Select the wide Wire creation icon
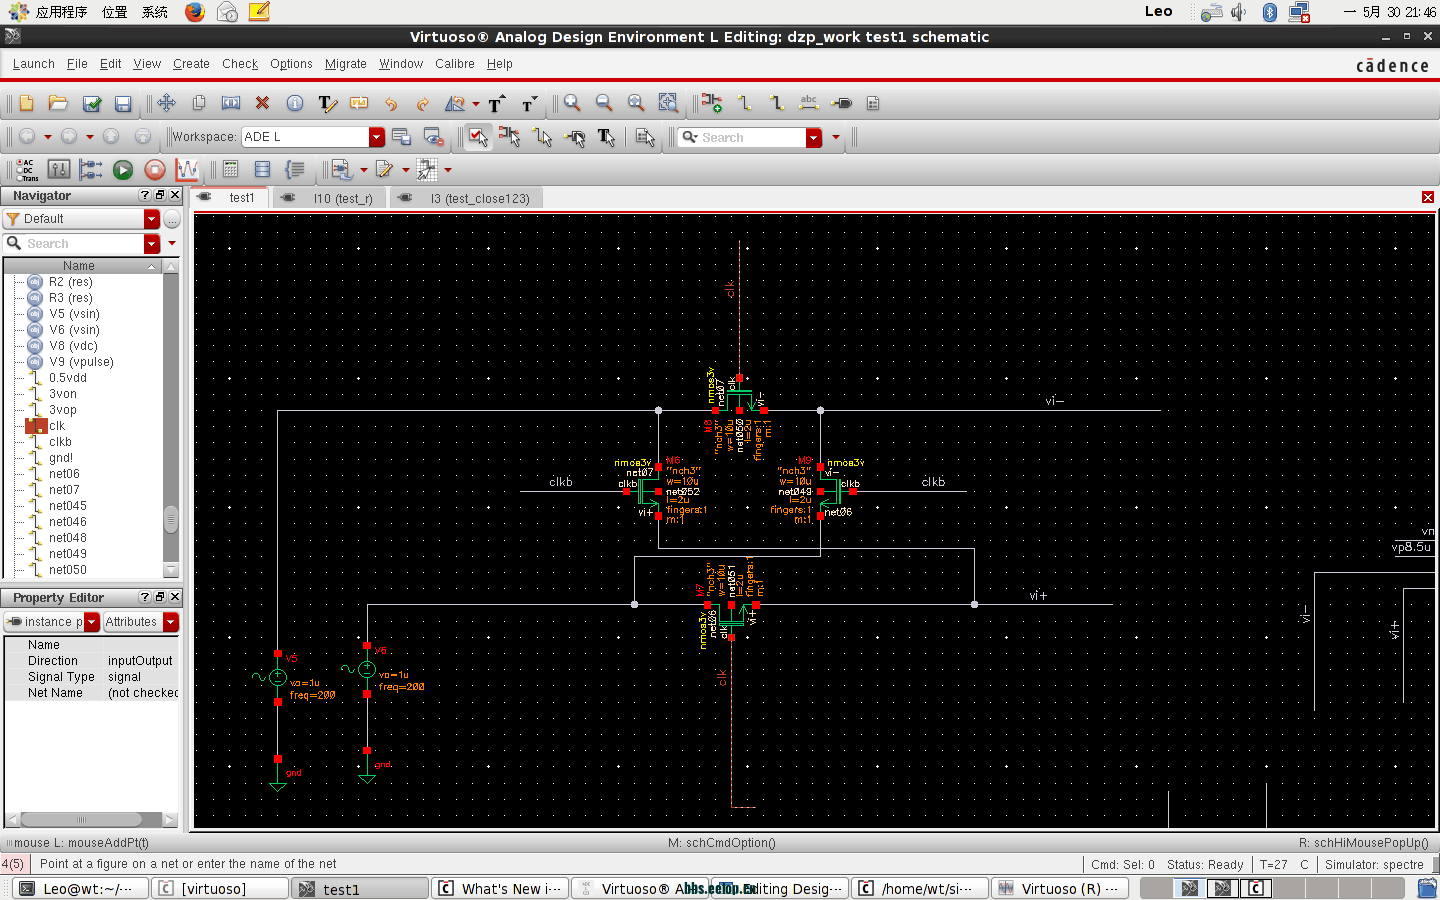The image size is (1440, 900). coord(777,103)
